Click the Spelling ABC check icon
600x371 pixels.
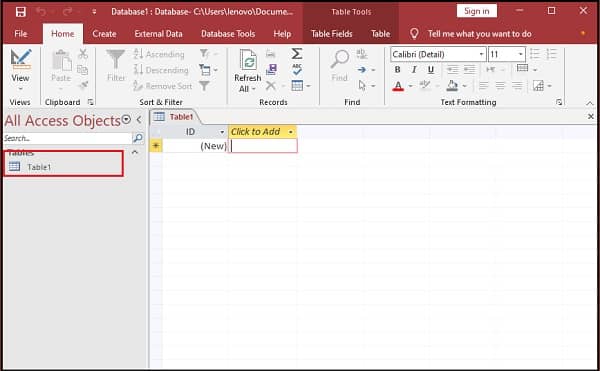point(297,69)
